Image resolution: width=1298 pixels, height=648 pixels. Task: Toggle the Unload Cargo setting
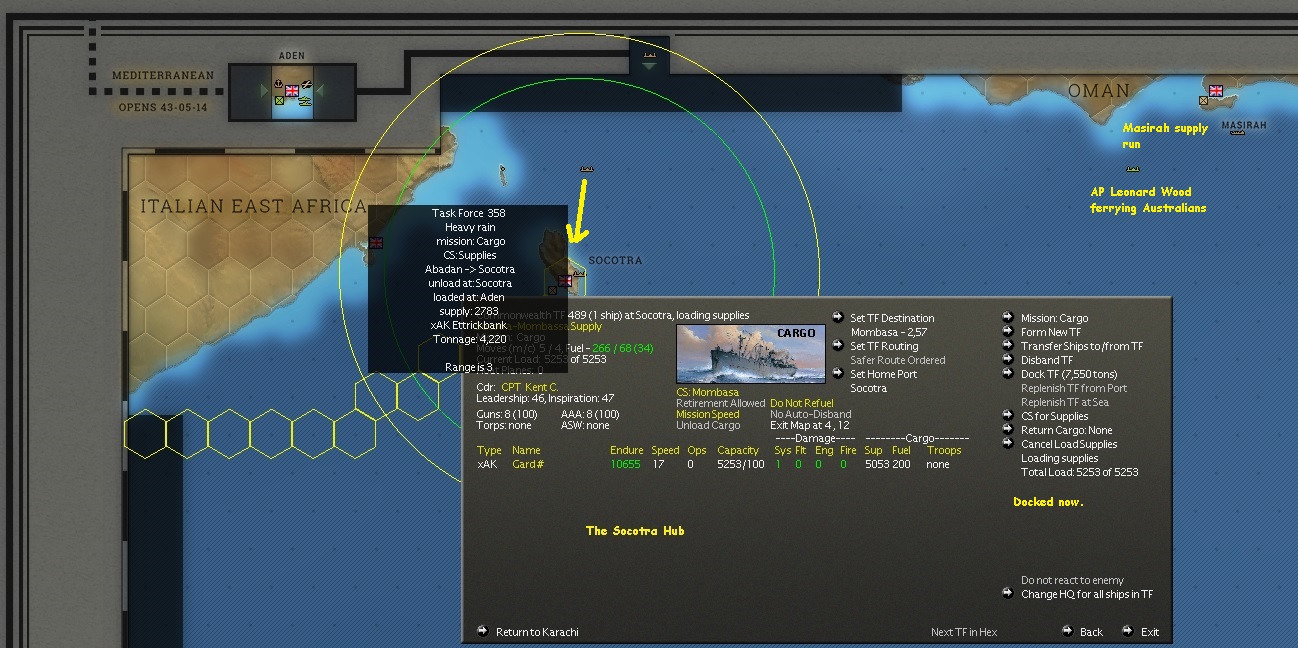pyautogui.click(x=708, y=425)
